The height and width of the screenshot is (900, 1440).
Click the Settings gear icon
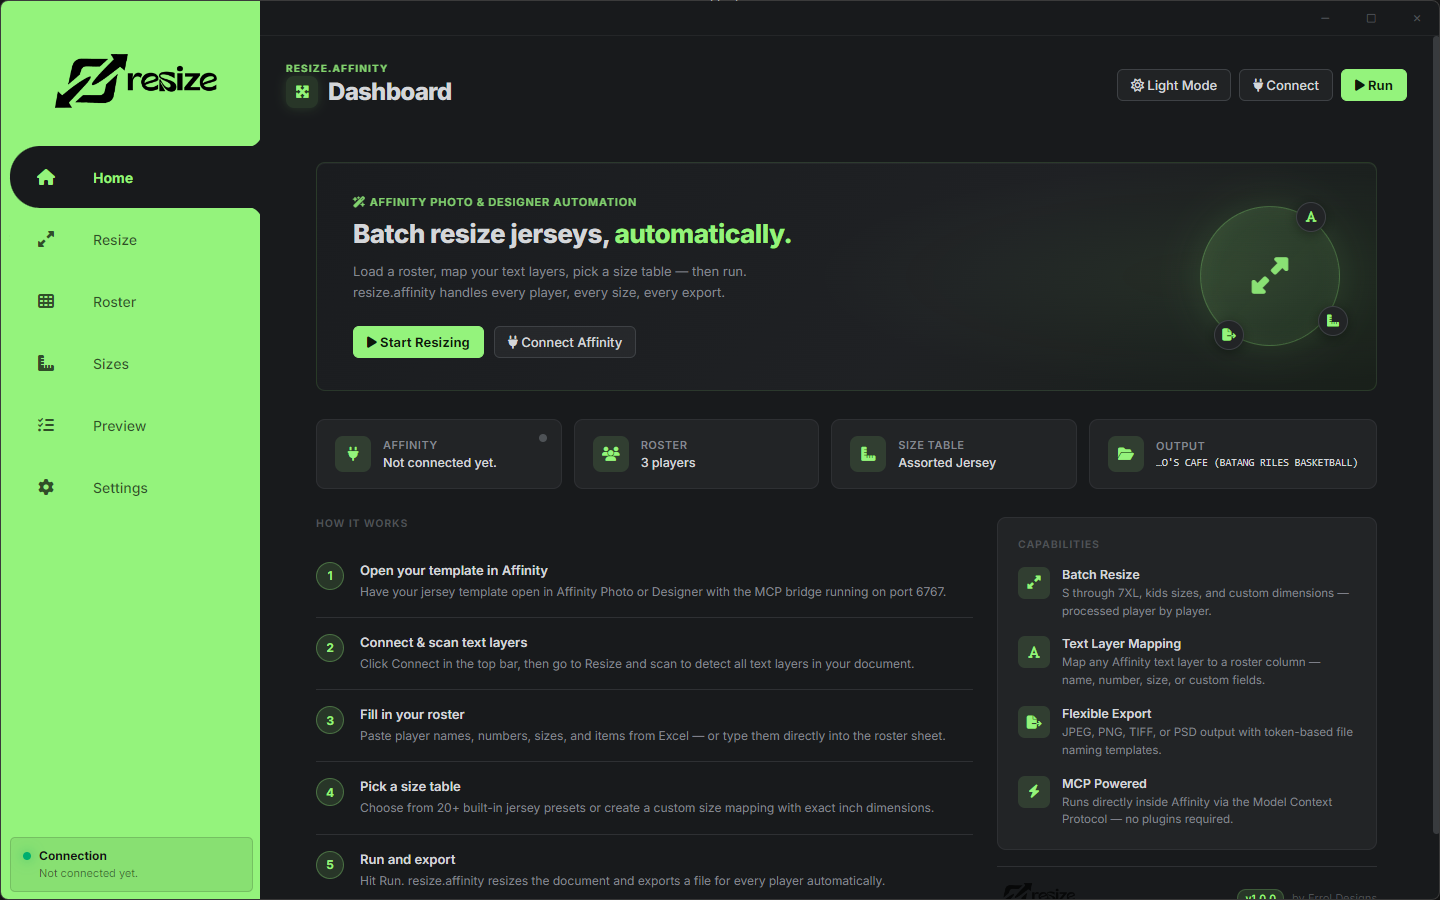click(x=46, y=488)
